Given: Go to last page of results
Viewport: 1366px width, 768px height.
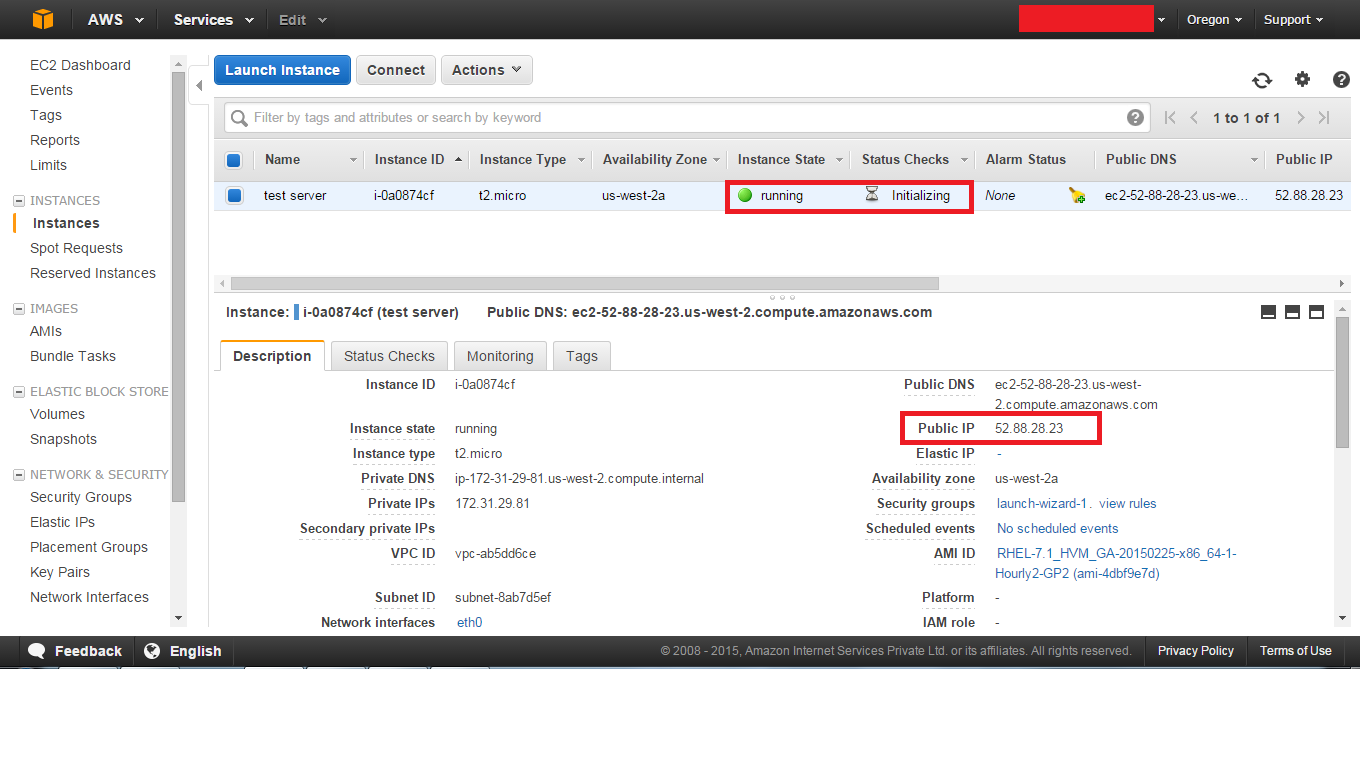Looking at the screenshot, I should pyautogui.click(x=1324, y=118).
